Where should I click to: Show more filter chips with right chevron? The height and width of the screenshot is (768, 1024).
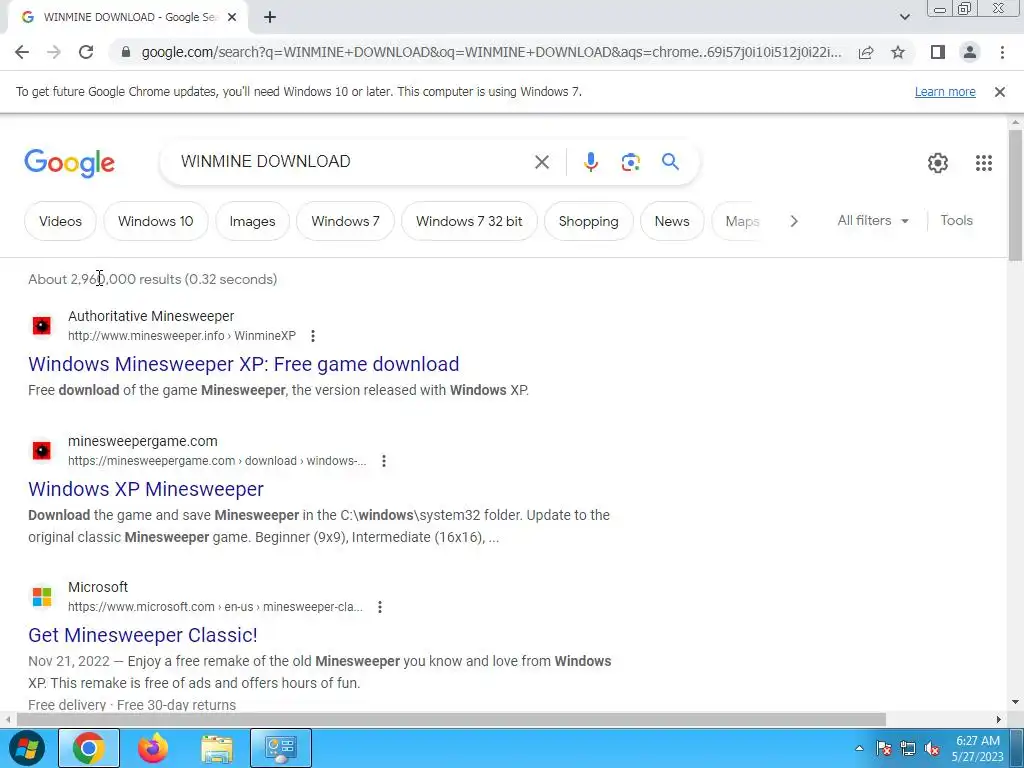[x=793, y=221]
